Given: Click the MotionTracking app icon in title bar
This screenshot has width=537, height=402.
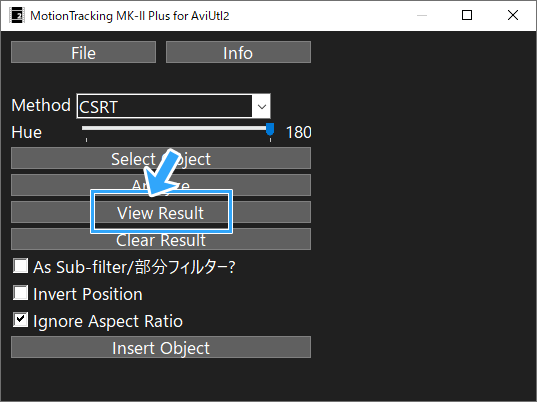Looking at the screenshot, I should click(x=17, y=15).
